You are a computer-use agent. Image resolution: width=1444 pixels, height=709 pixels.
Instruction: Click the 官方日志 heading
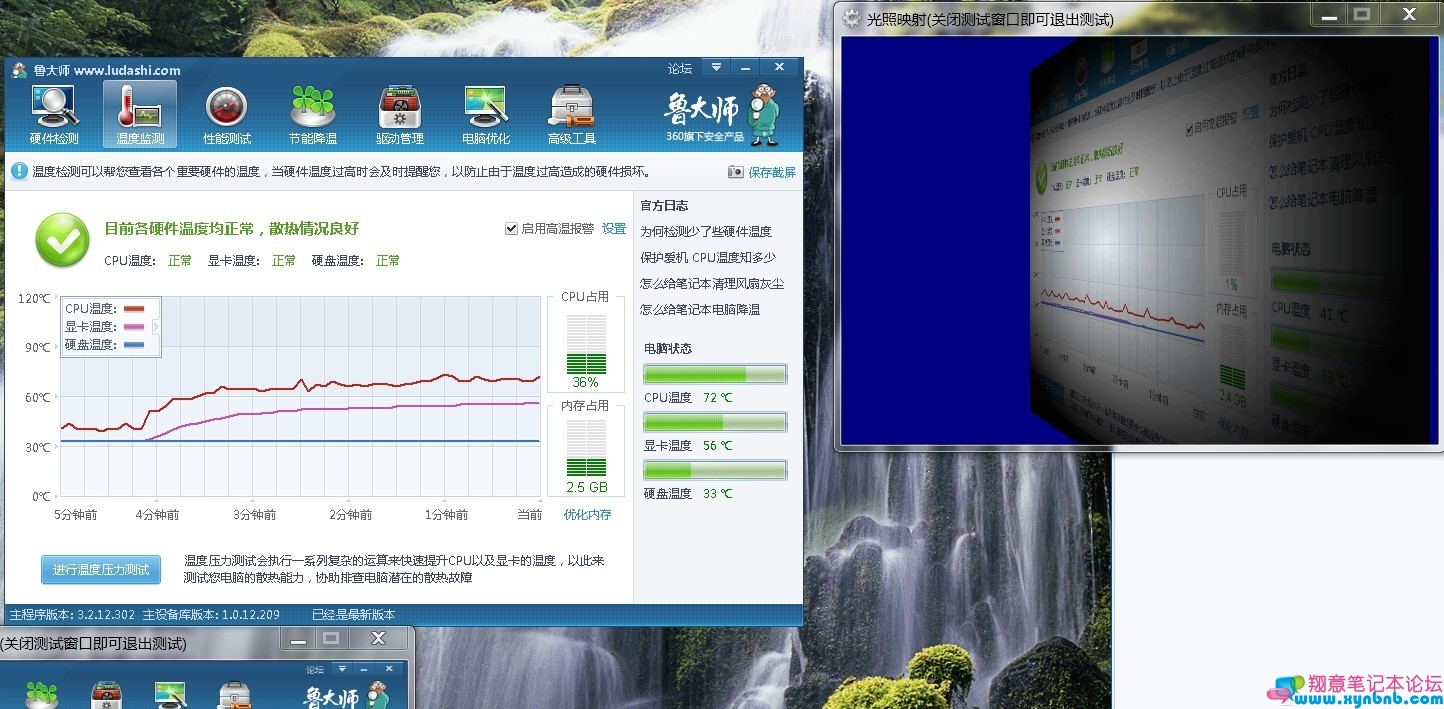(x=664, y=206)
